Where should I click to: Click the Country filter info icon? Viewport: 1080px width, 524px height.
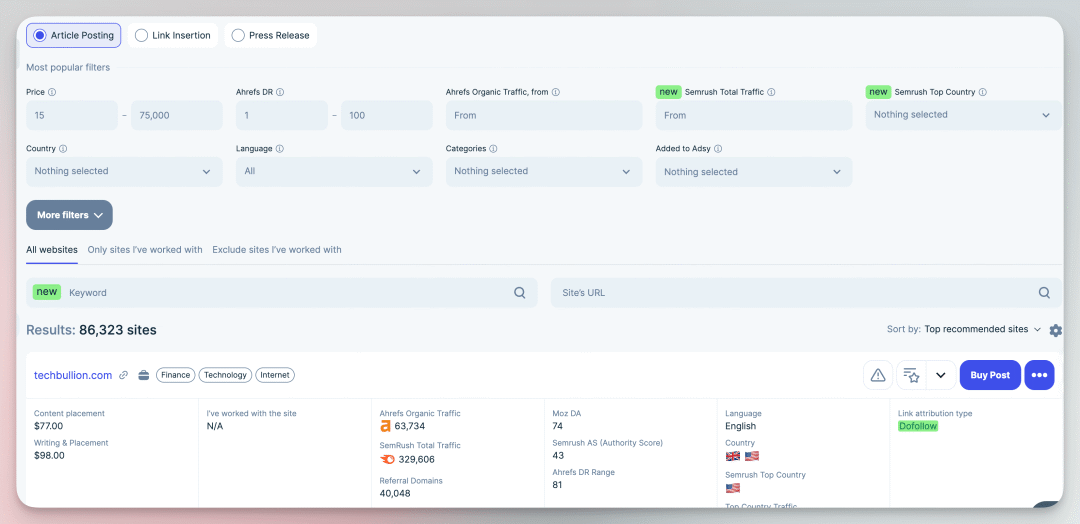(x=63, y=148)
